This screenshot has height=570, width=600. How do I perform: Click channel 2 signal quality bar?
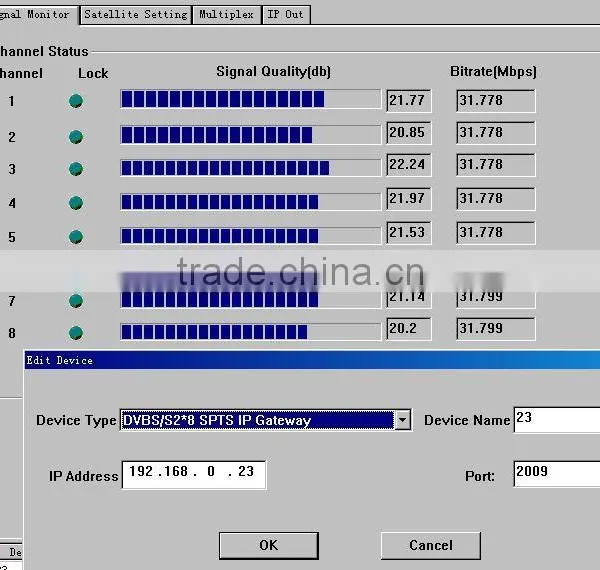pyautogui.click(x=251, y=135)
